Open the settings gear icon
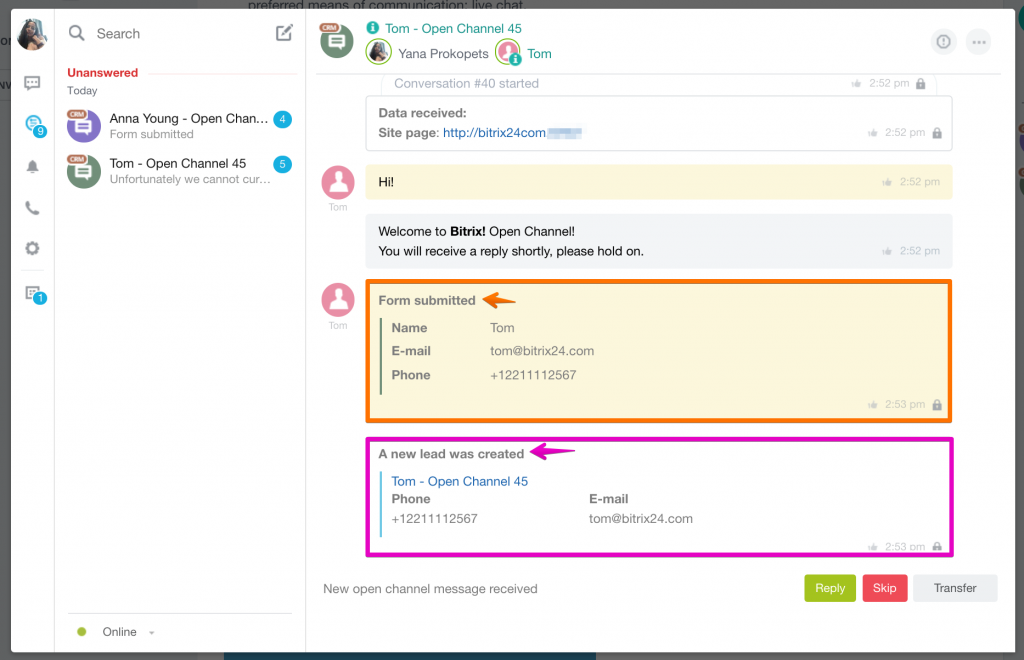This screenshot has width=1024, height=660. pyautogui.click(x=32, y=248)
